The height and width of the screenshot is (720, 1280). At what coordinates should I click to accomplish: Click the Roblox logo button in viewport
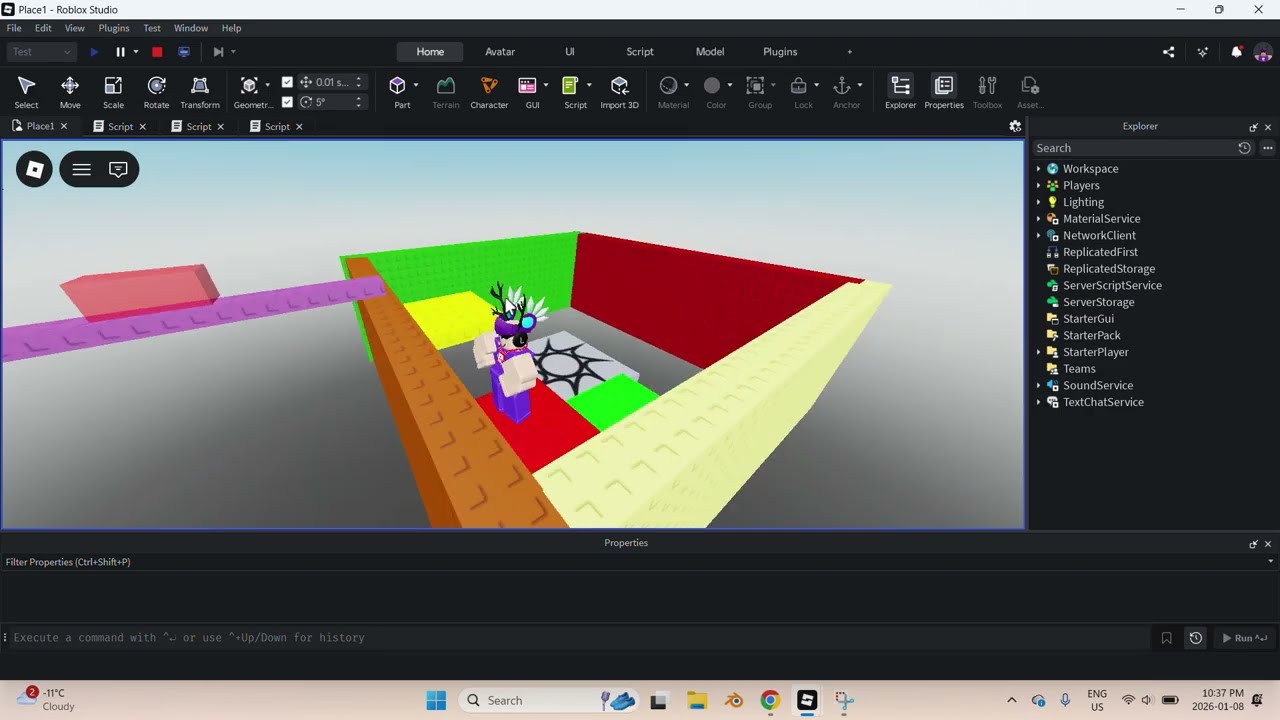tap(34, 169)
